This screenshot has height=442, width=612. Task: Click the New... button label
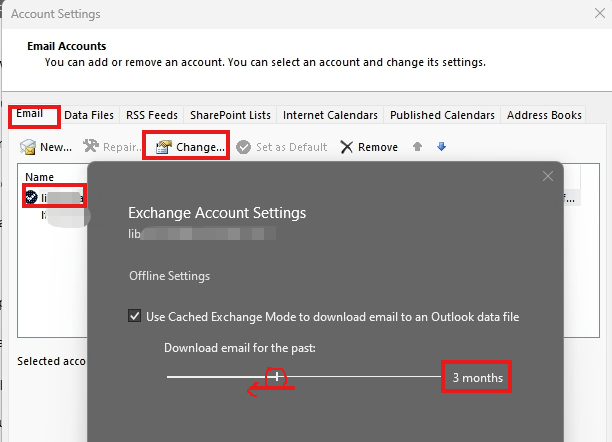(56, 147)
